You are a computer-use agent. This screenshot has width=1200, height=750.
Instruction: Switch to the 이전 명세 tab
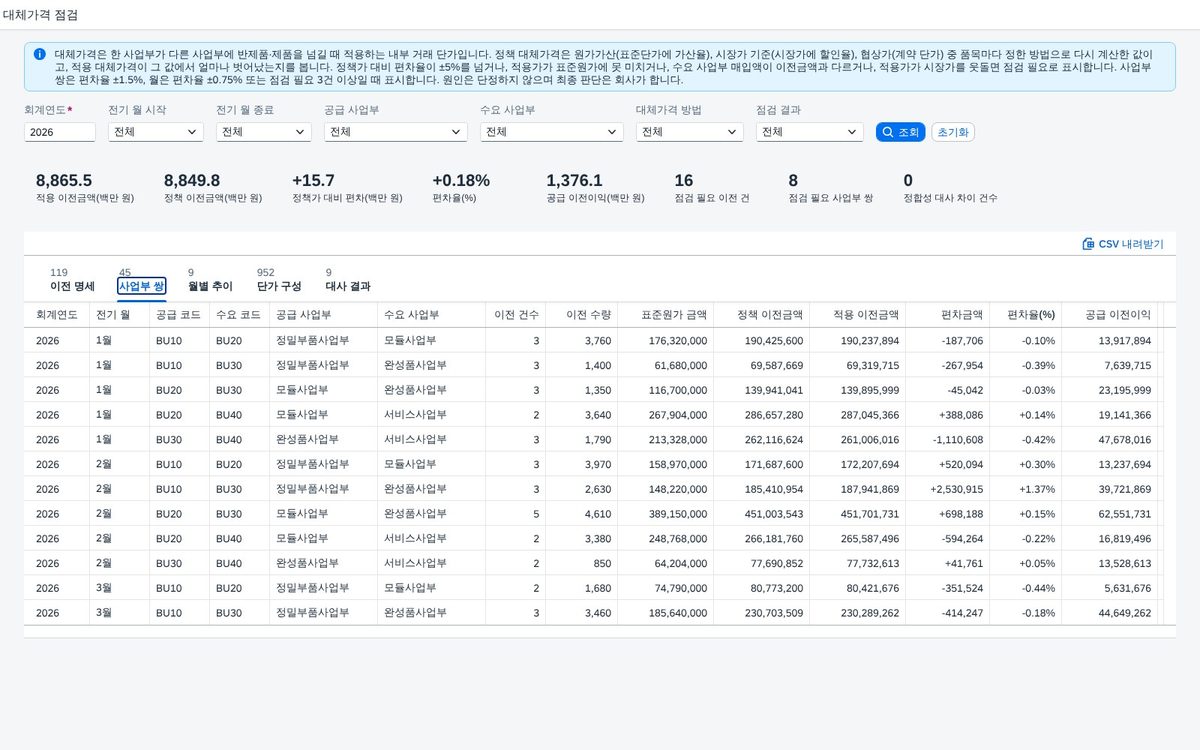(x=72, y=279)
